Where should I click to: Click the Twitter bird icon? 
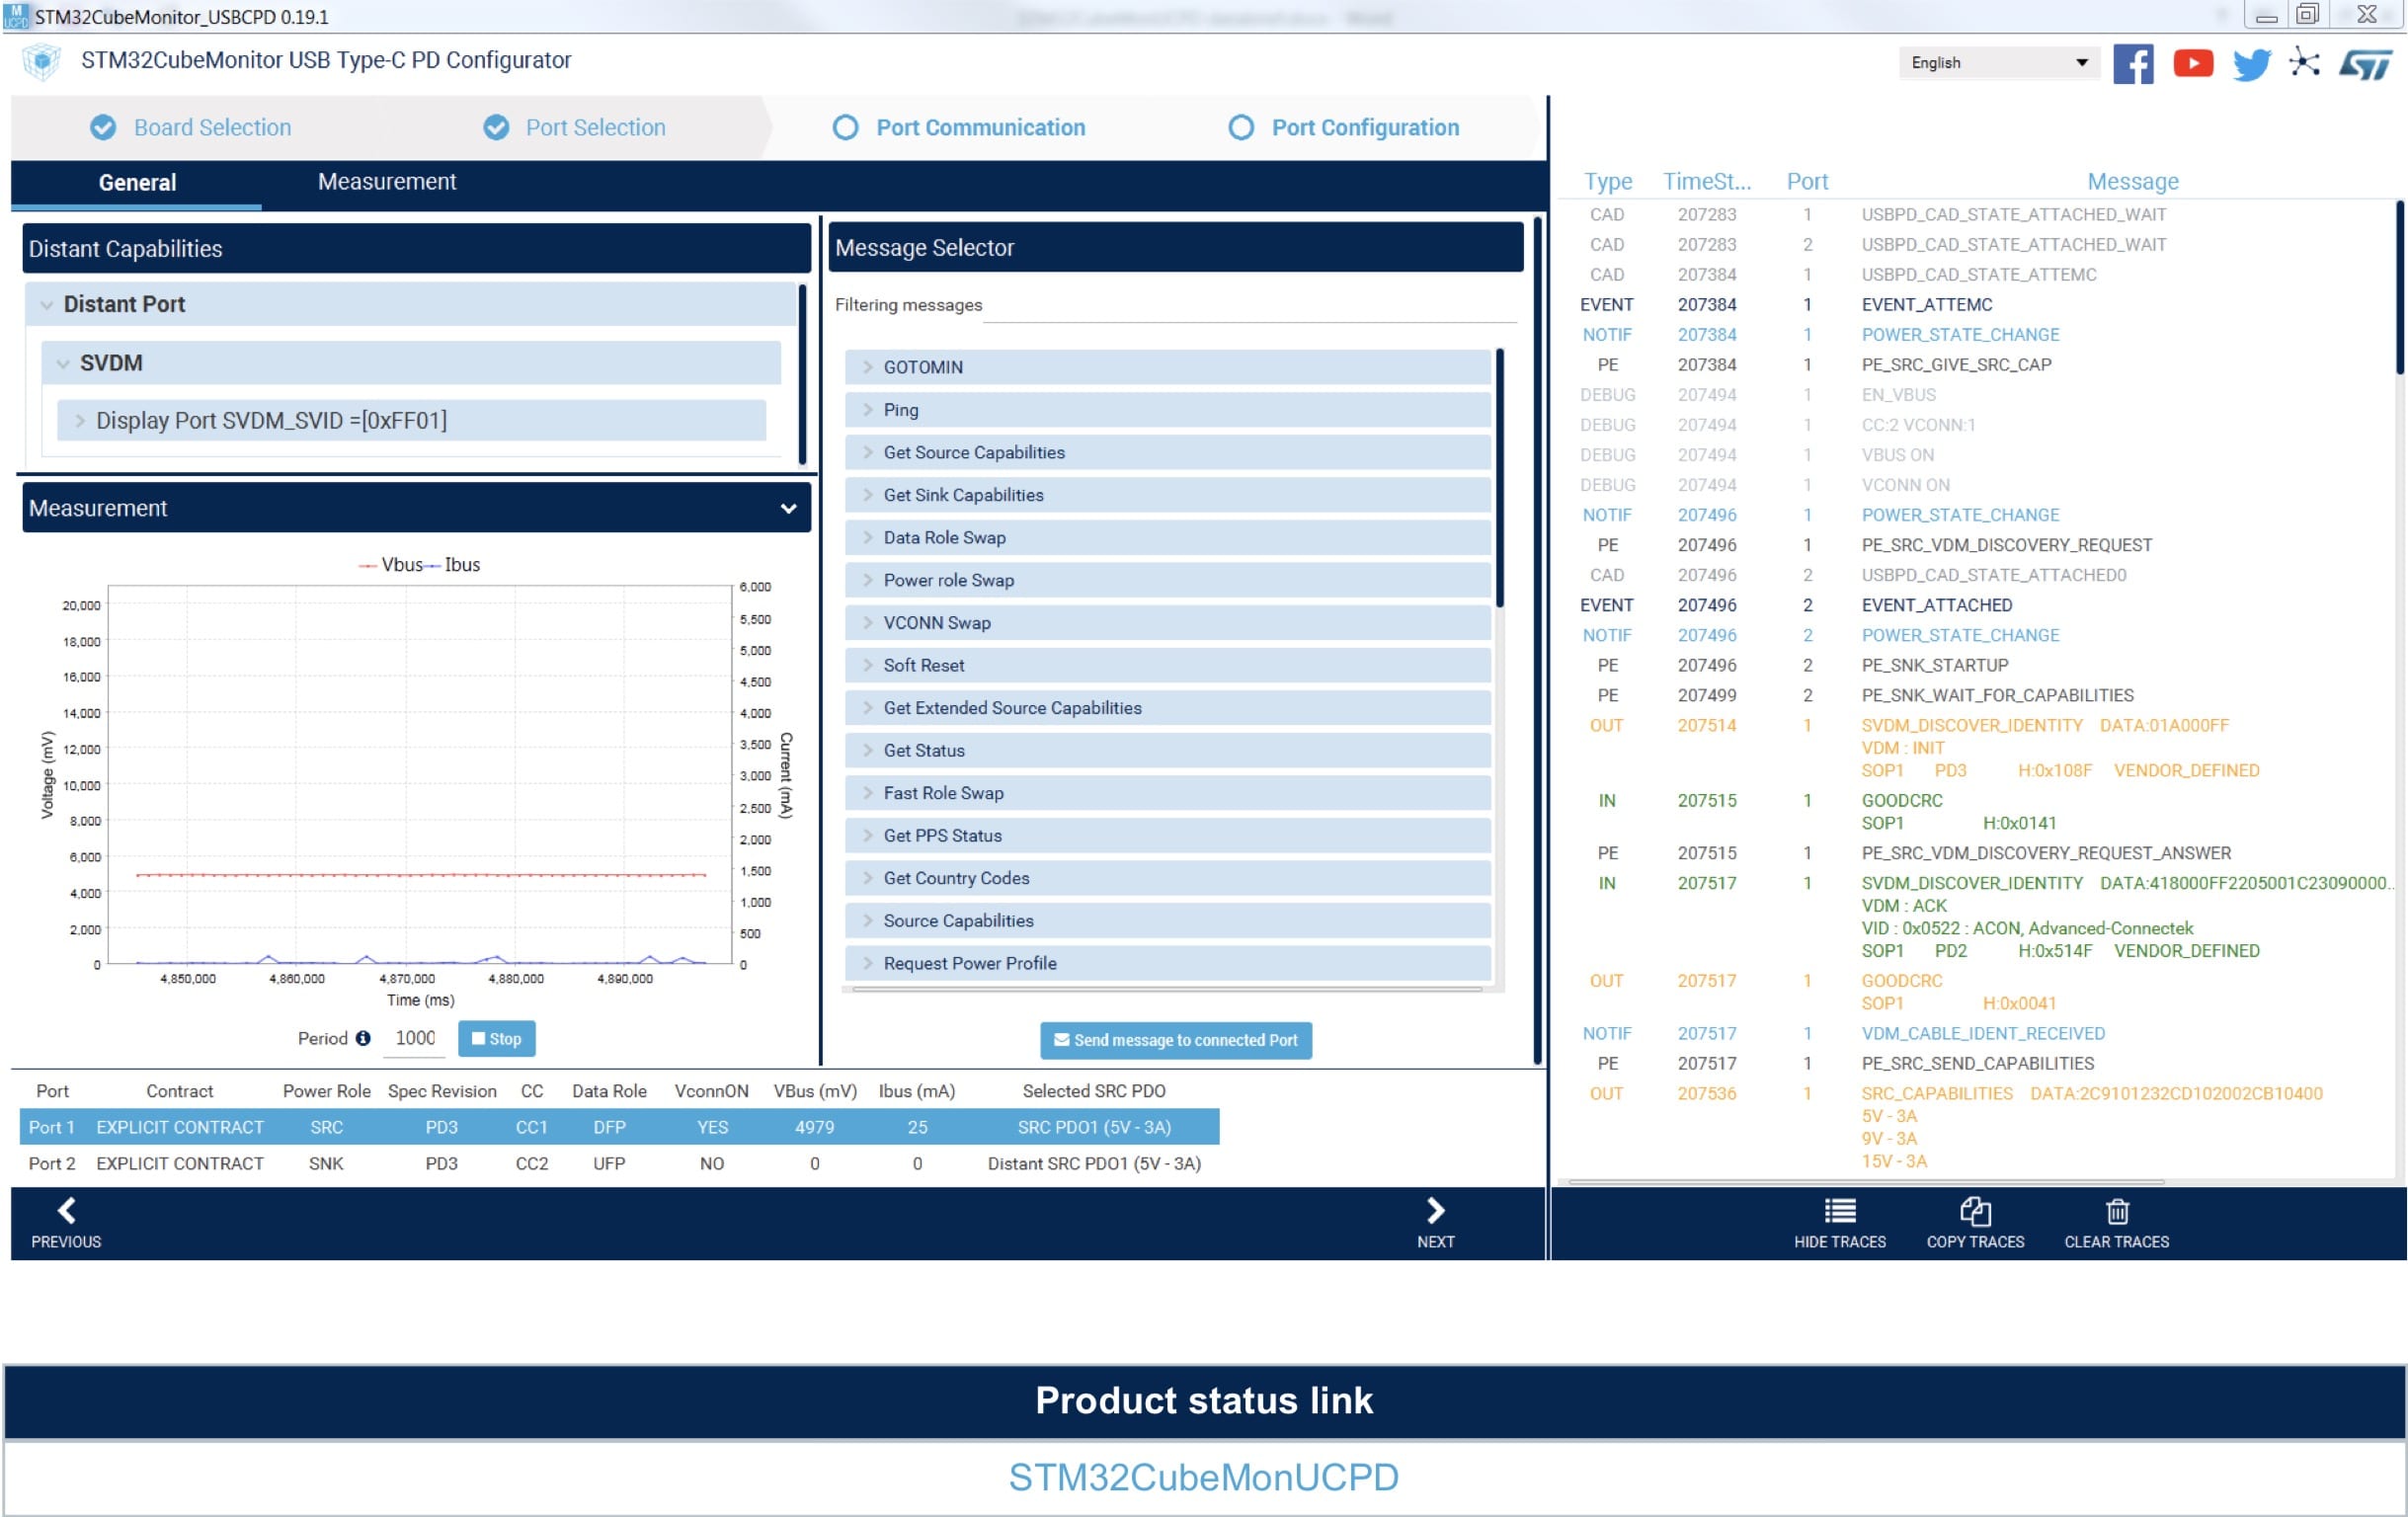(2251, 64)
